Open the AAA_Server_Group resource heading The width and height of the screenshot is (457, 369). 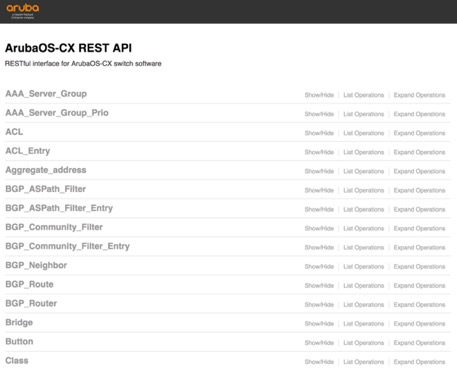pyautogui.click(x=46, y=94)
